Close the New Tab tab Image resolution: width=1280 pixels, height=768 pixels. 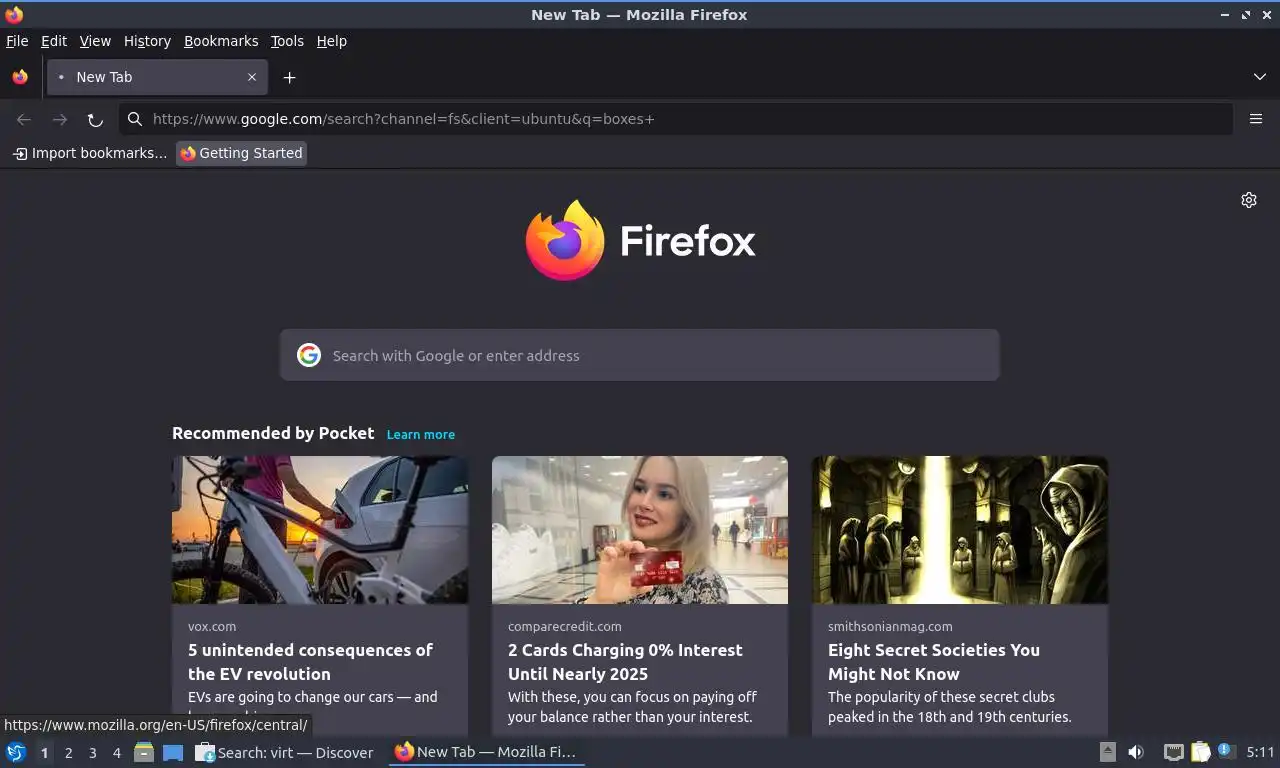[x=252, y=77]
